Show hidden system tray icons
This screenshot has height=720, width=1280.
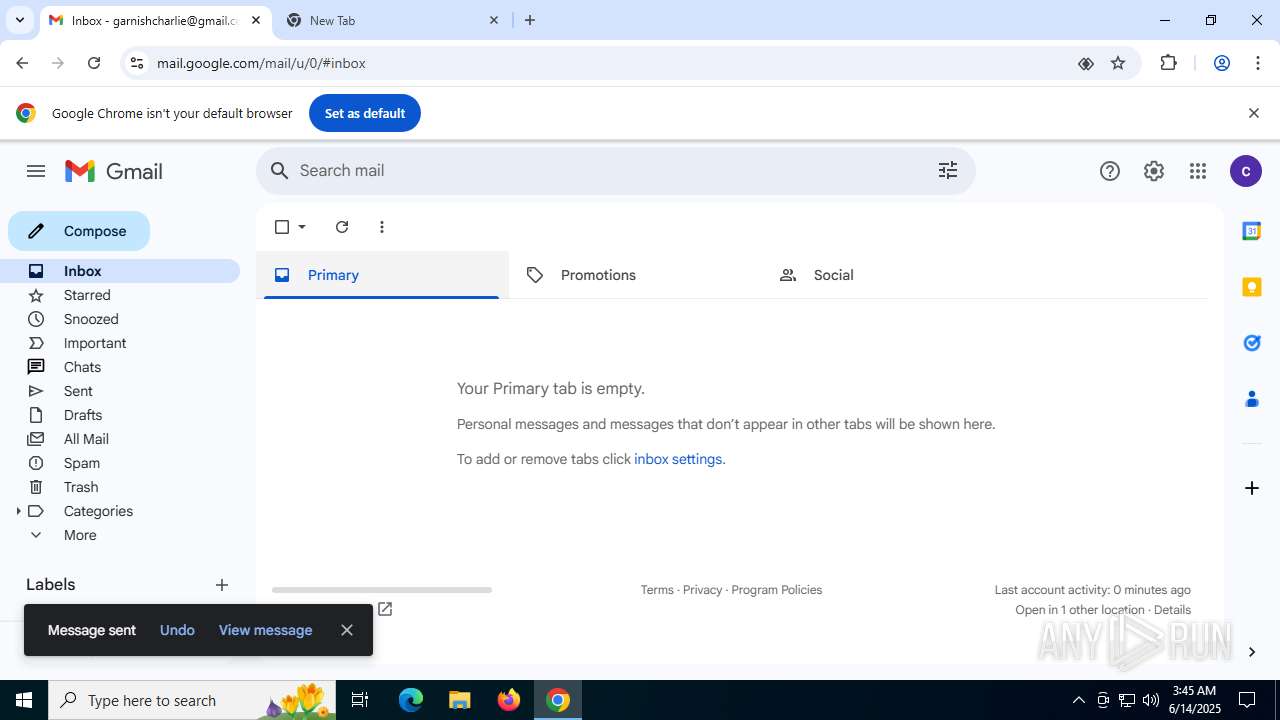tap(1078, 700)
